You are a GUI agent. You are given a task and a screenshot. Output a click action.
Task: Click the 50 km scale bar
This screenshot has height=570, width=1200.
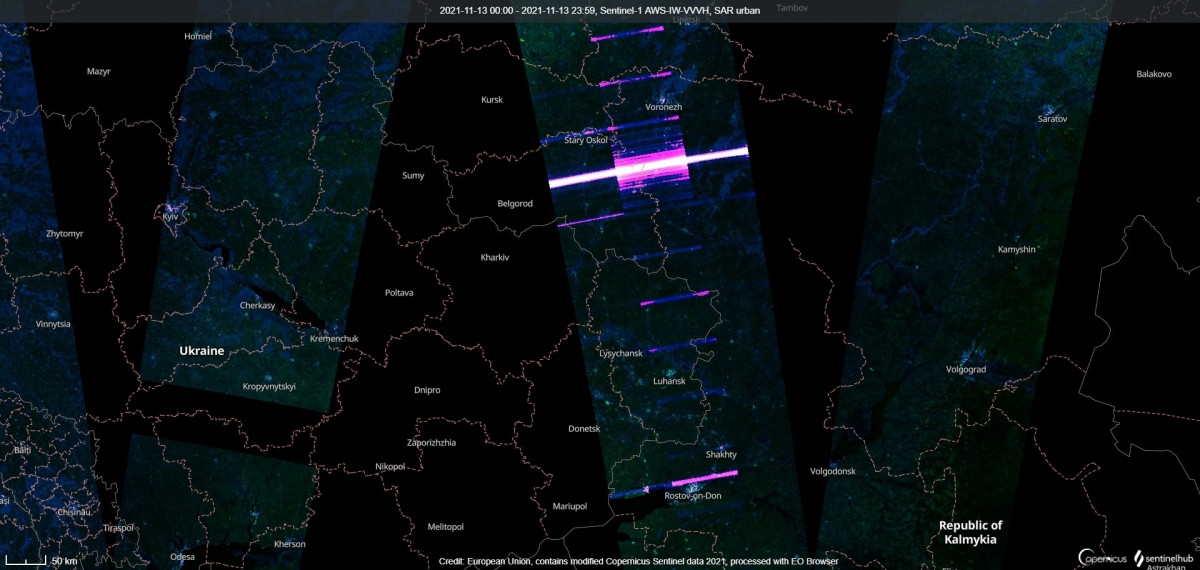[x=47, y=559]
